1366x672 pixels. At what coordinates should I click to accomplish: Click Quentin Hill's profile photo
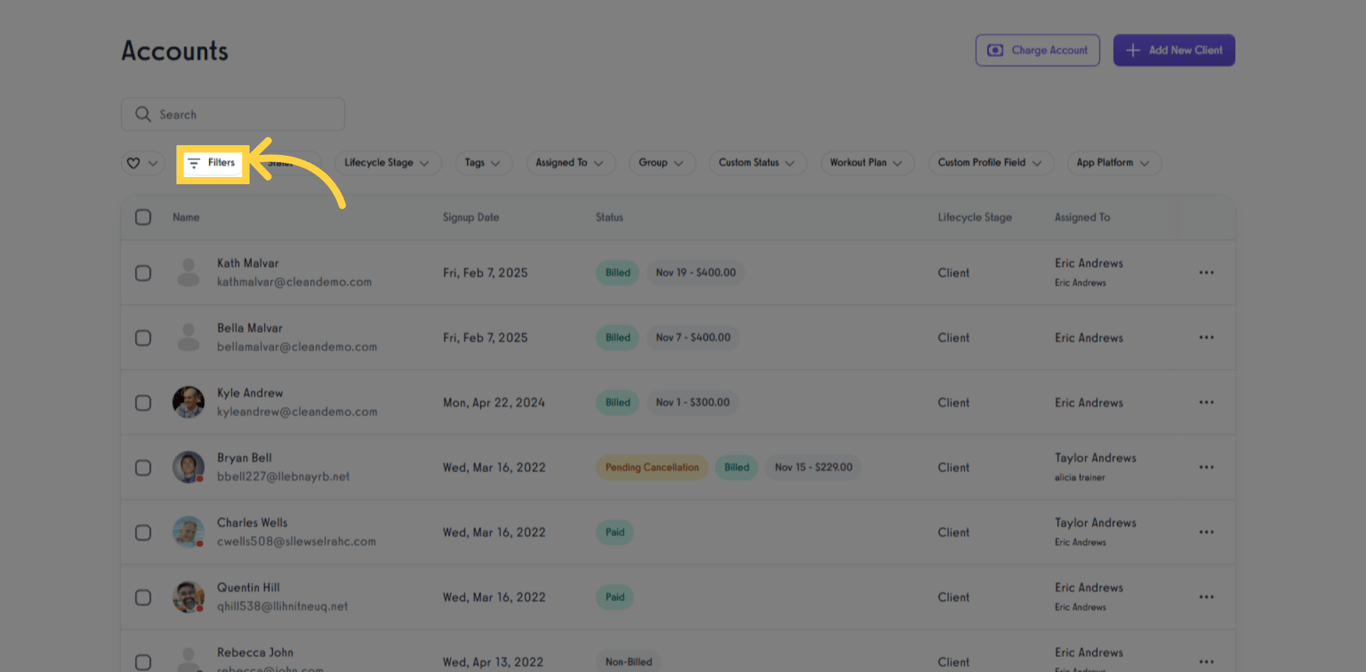[188, 597]
